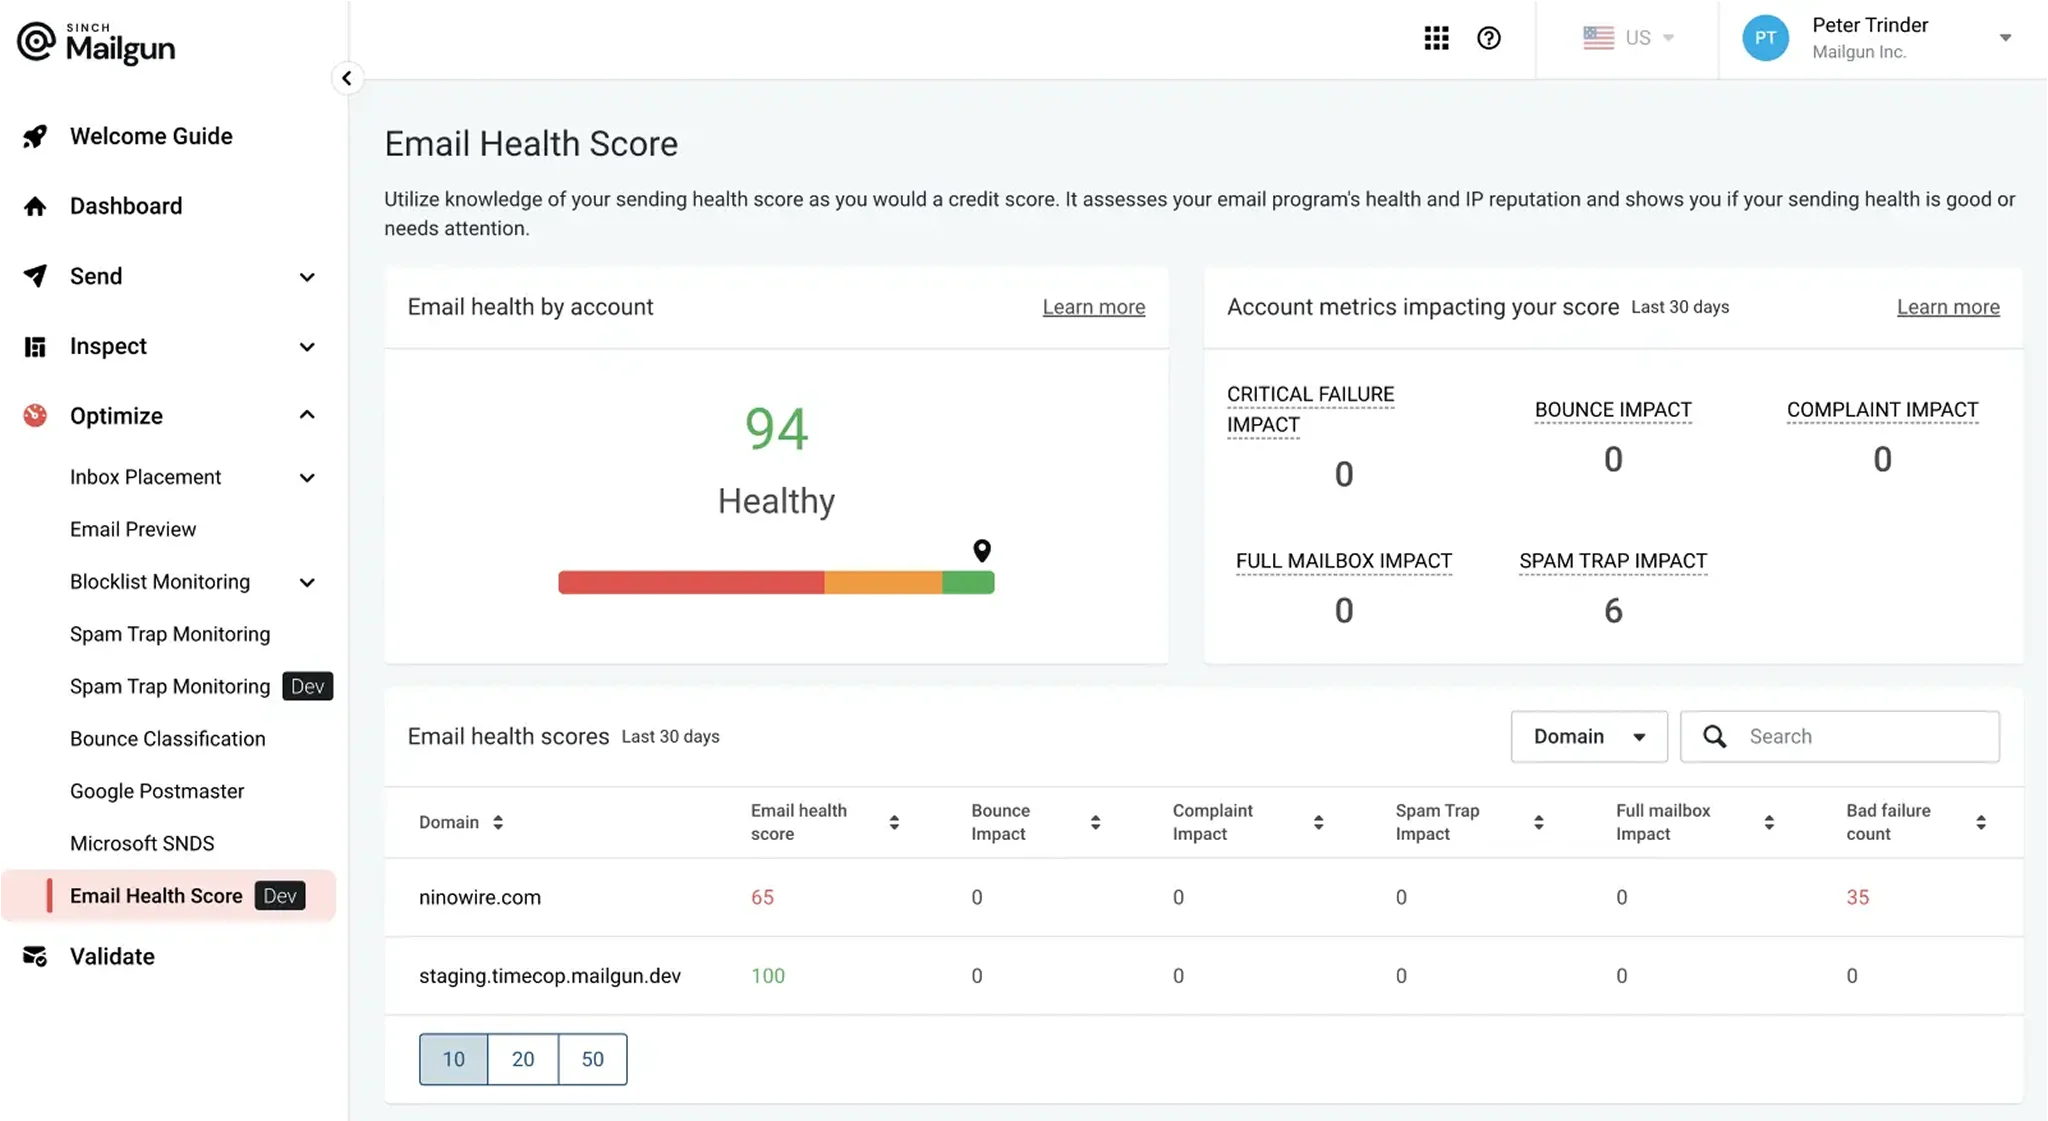This screenshot has height=1121, width=2048.
Task: Sort by Bounce Impact column
Action: tap(1095, 822)
